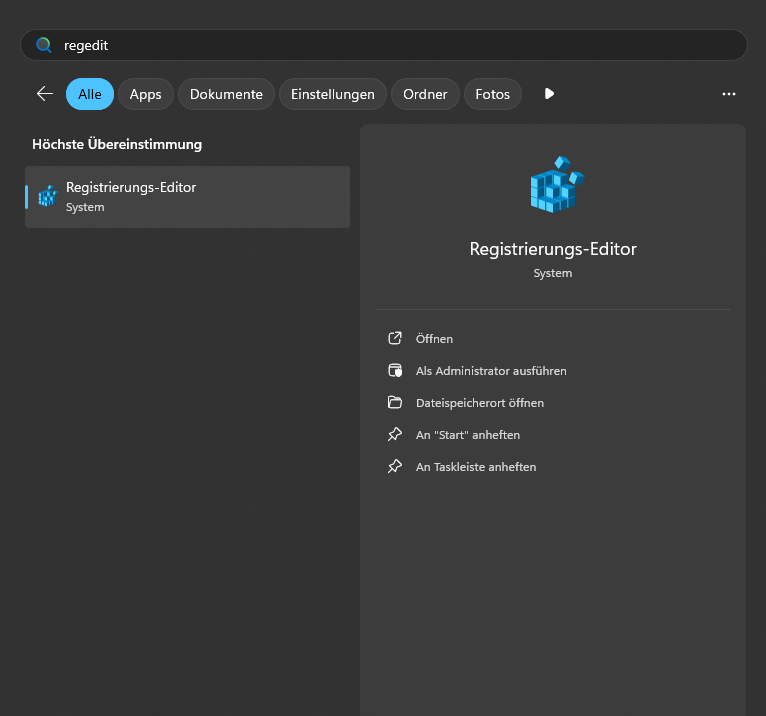This screenshot has width=766, height=716.
Task: Switch to the Dokumente filter
Action: tap(226, 94)
